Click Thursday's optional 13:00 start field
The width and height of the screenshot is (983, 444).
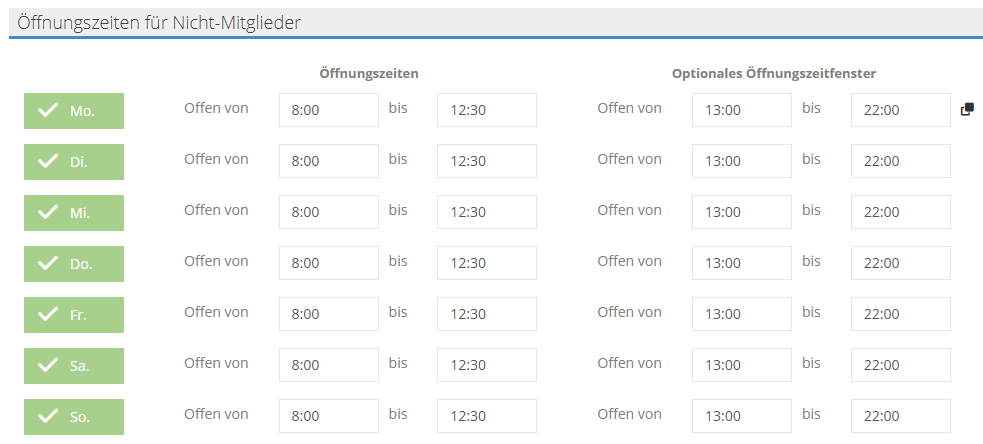741,263
